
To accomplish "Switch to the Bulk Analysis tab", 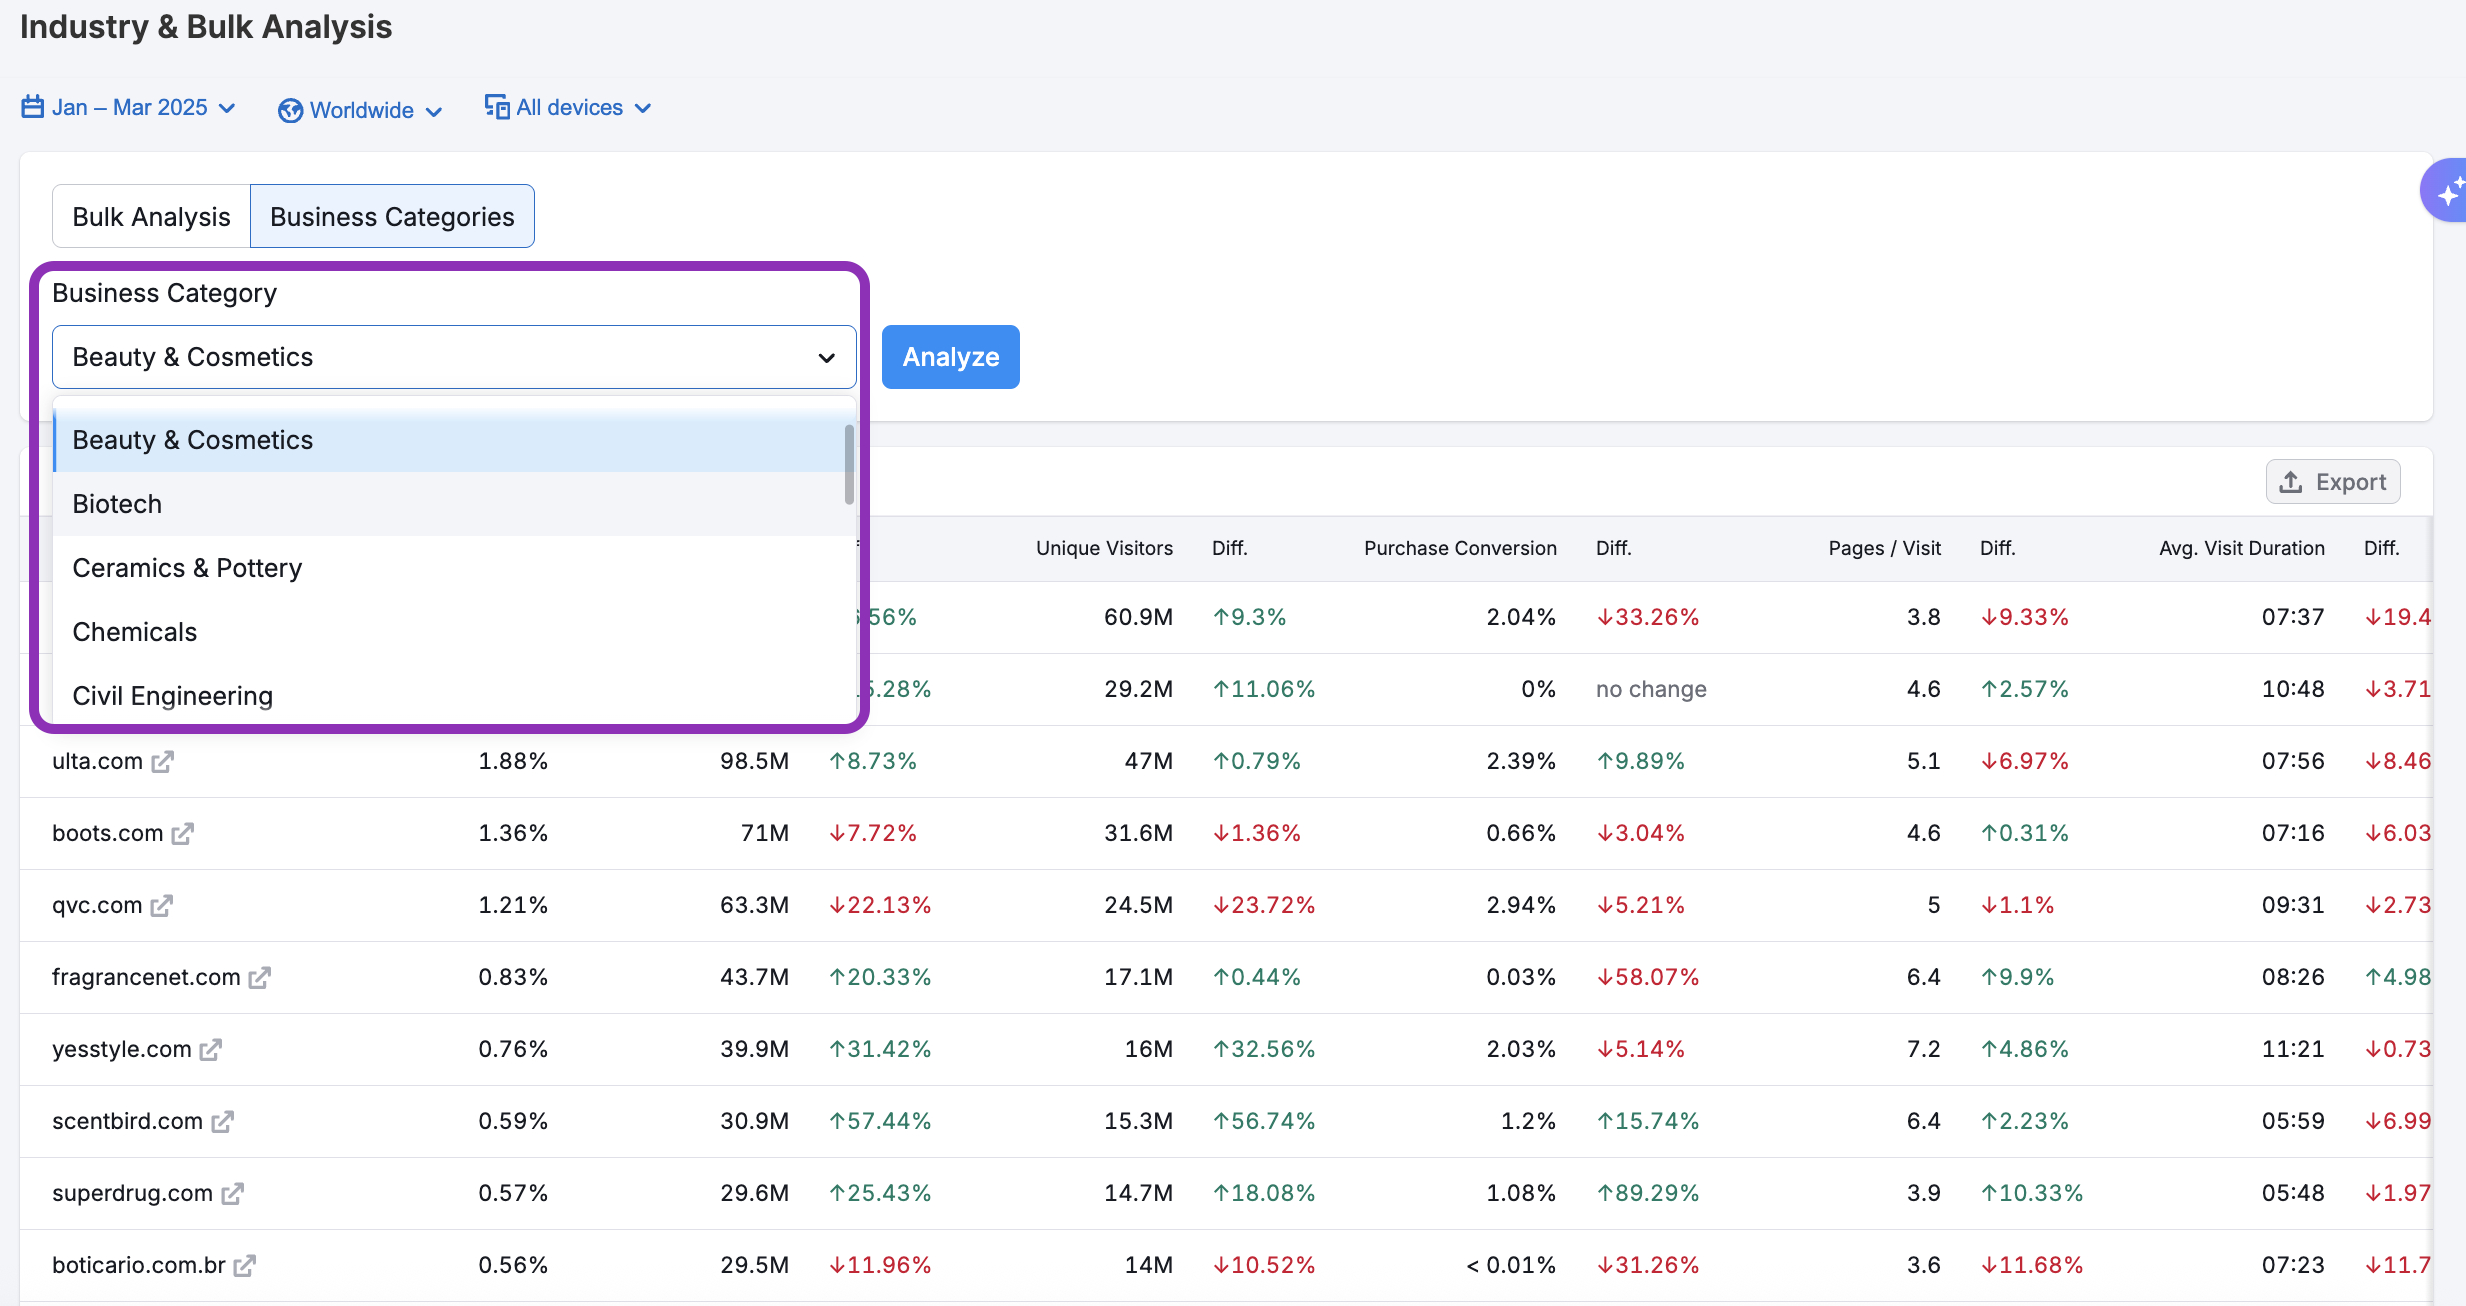I will [x=150, y=215].
